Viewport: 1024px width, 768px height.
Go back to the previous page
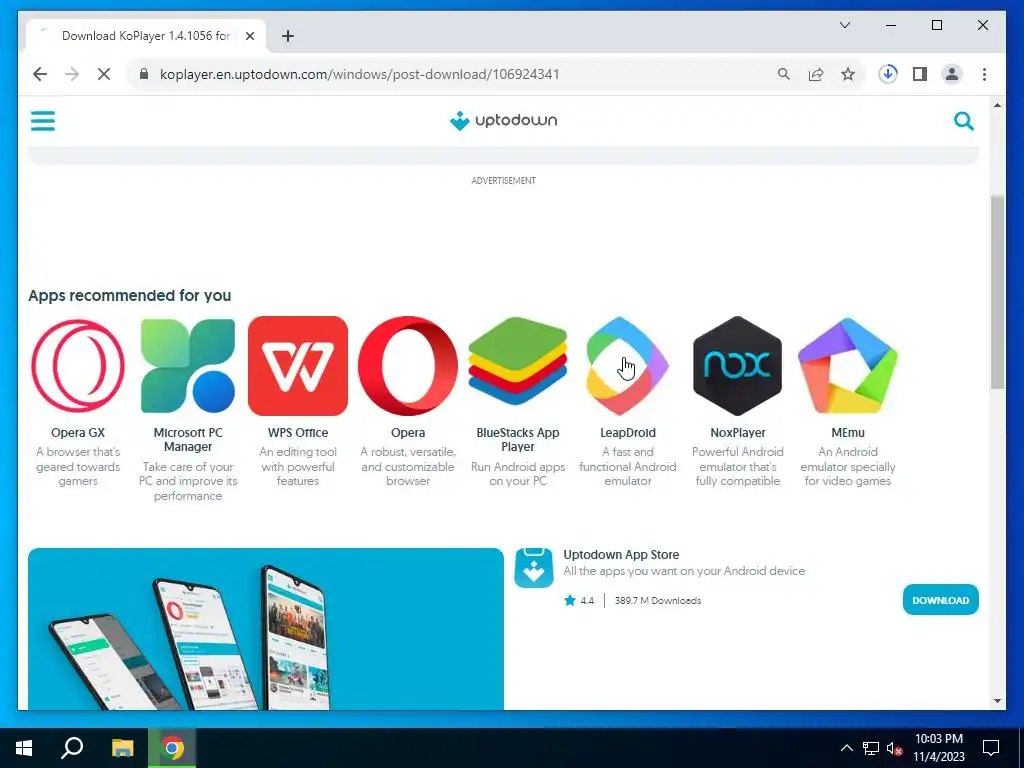pyautogui.click(x=40, y=74)
